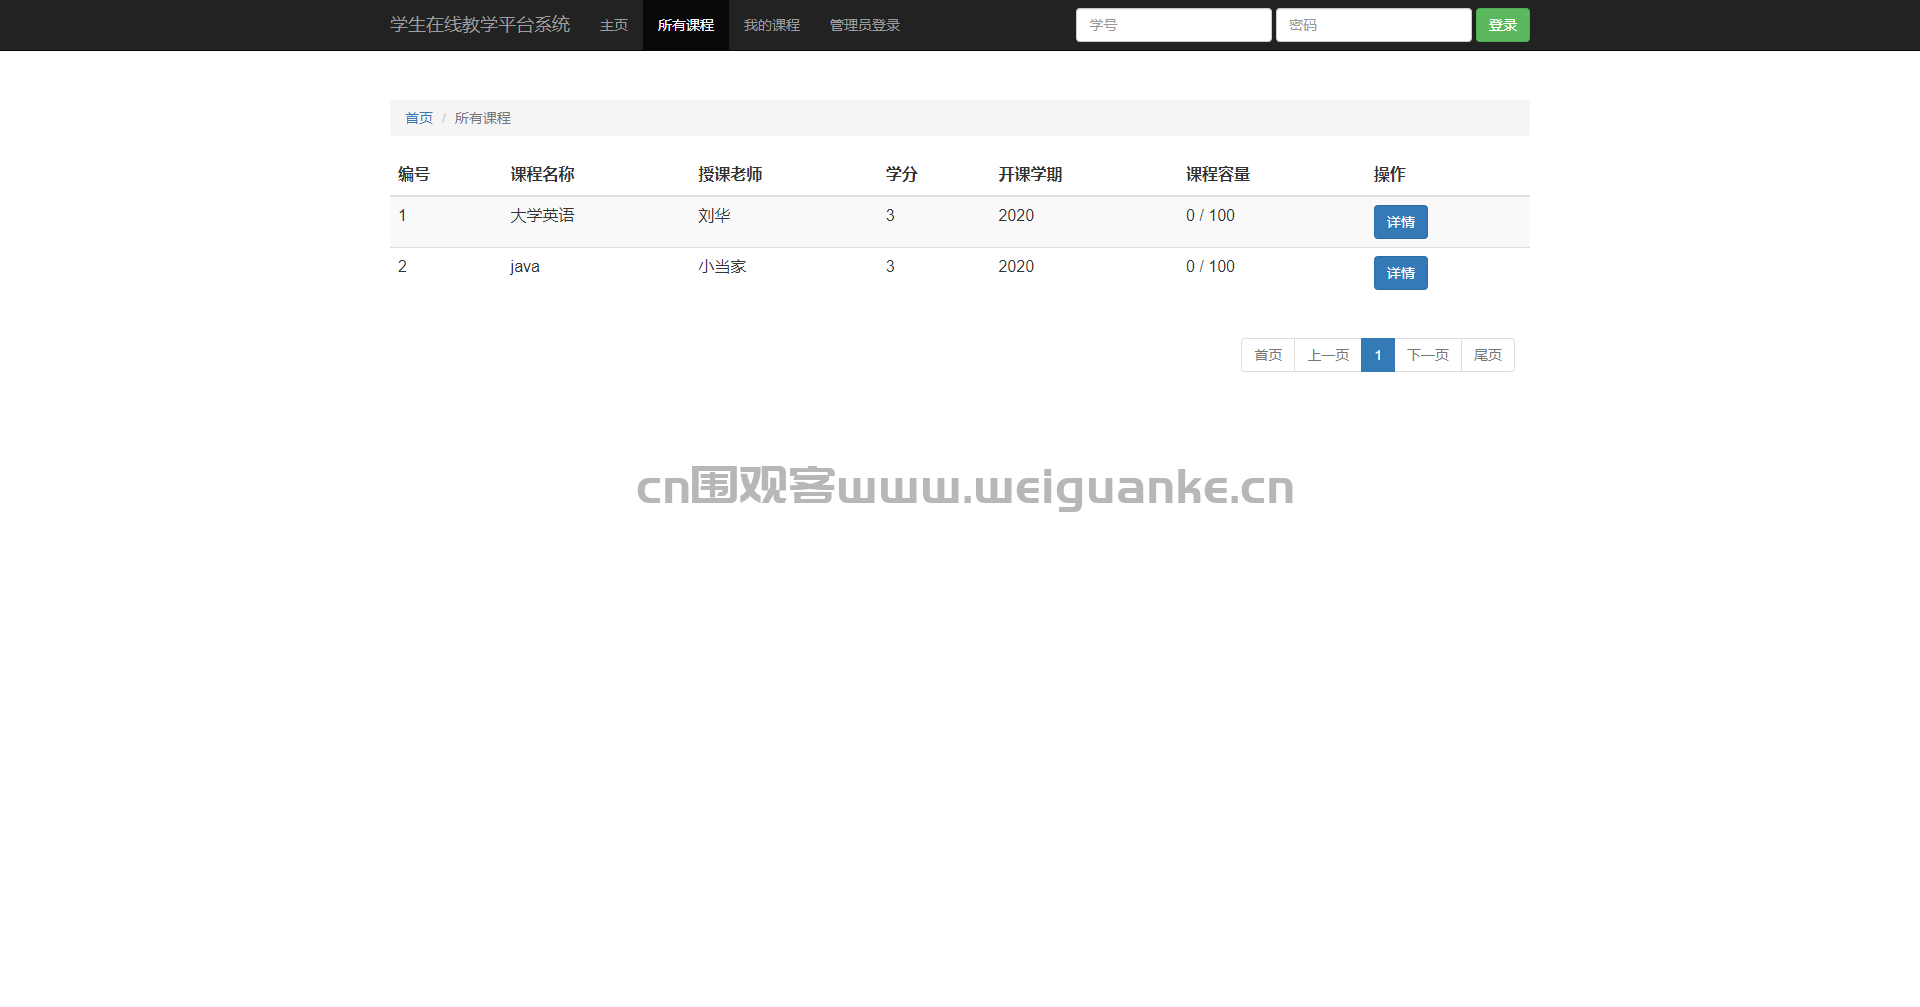This screenshot has width=1920, height=1007.
Task: Click the 课程容量 column header
Action: (x=1218, y=174)
